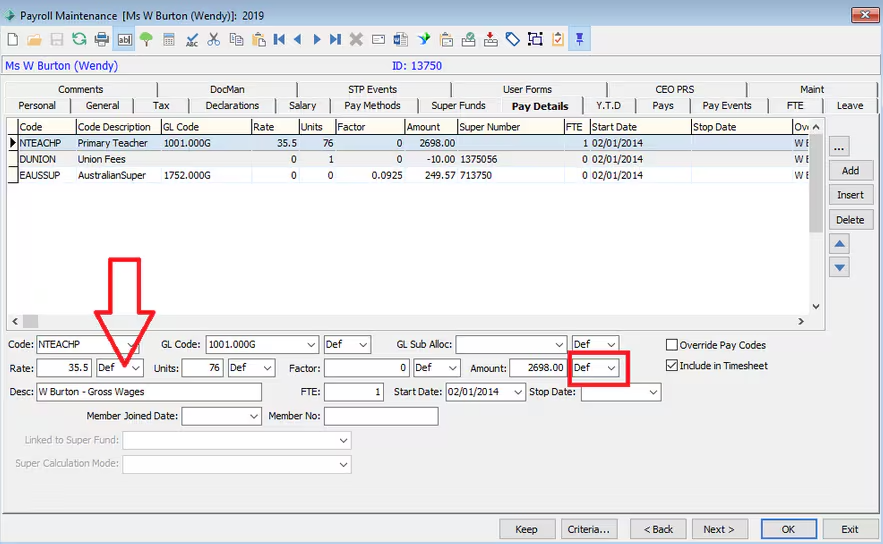Jump to first record arrow
The image size is (883, 544).
(x=279, y=39)
